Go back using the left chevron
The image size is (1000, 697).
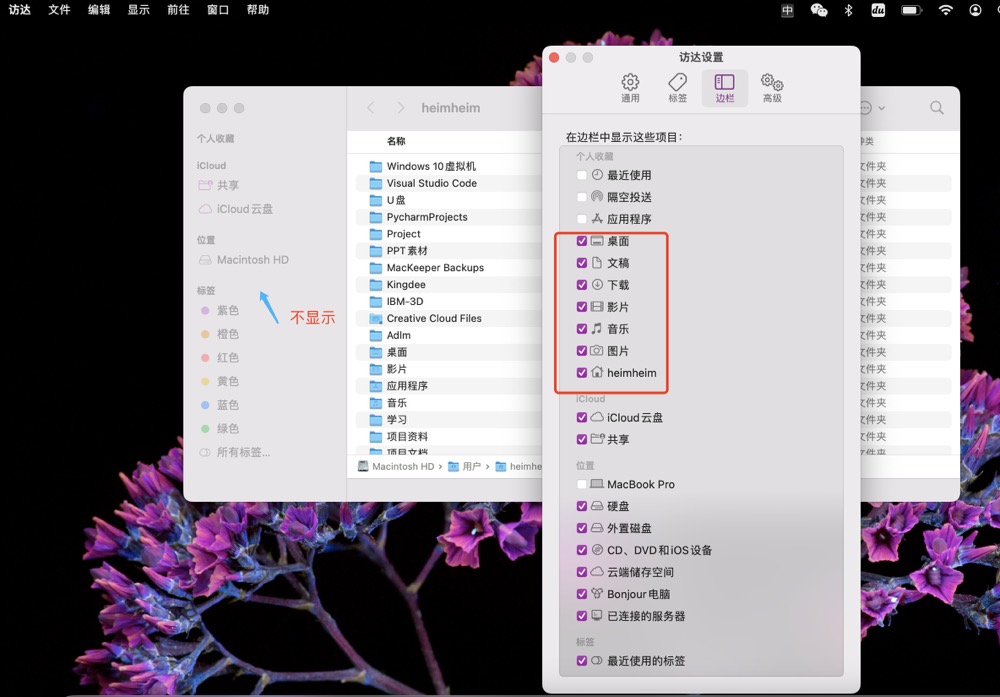pyautogui.click(x=371, y=108)
